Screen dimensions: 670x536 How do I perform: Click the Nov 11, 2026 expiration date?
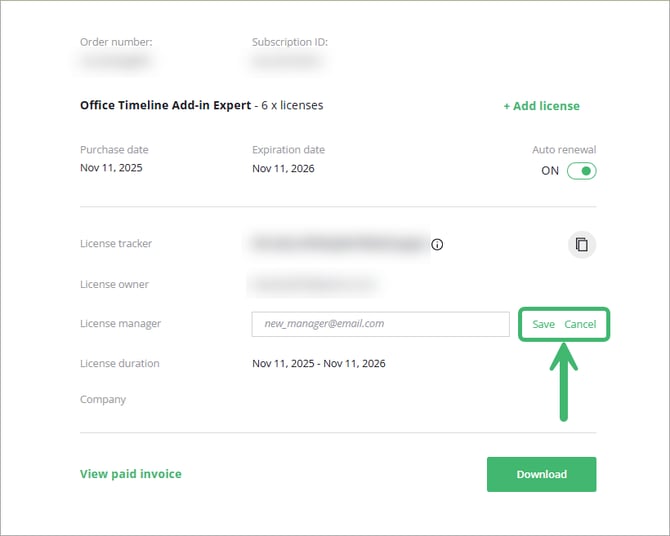(283, 168)
